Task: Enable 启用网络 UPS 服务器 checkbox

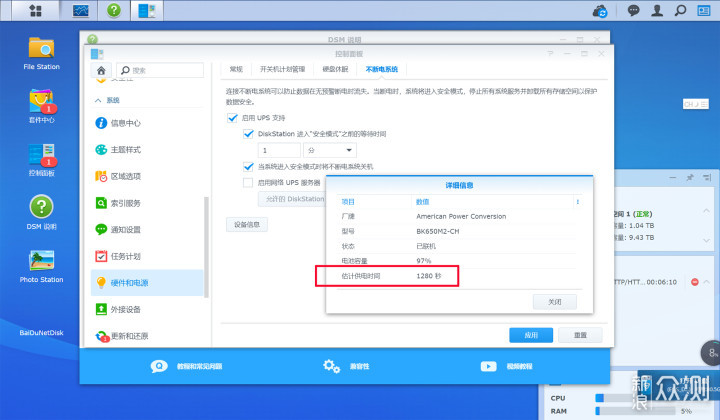Action: [248, 183]
